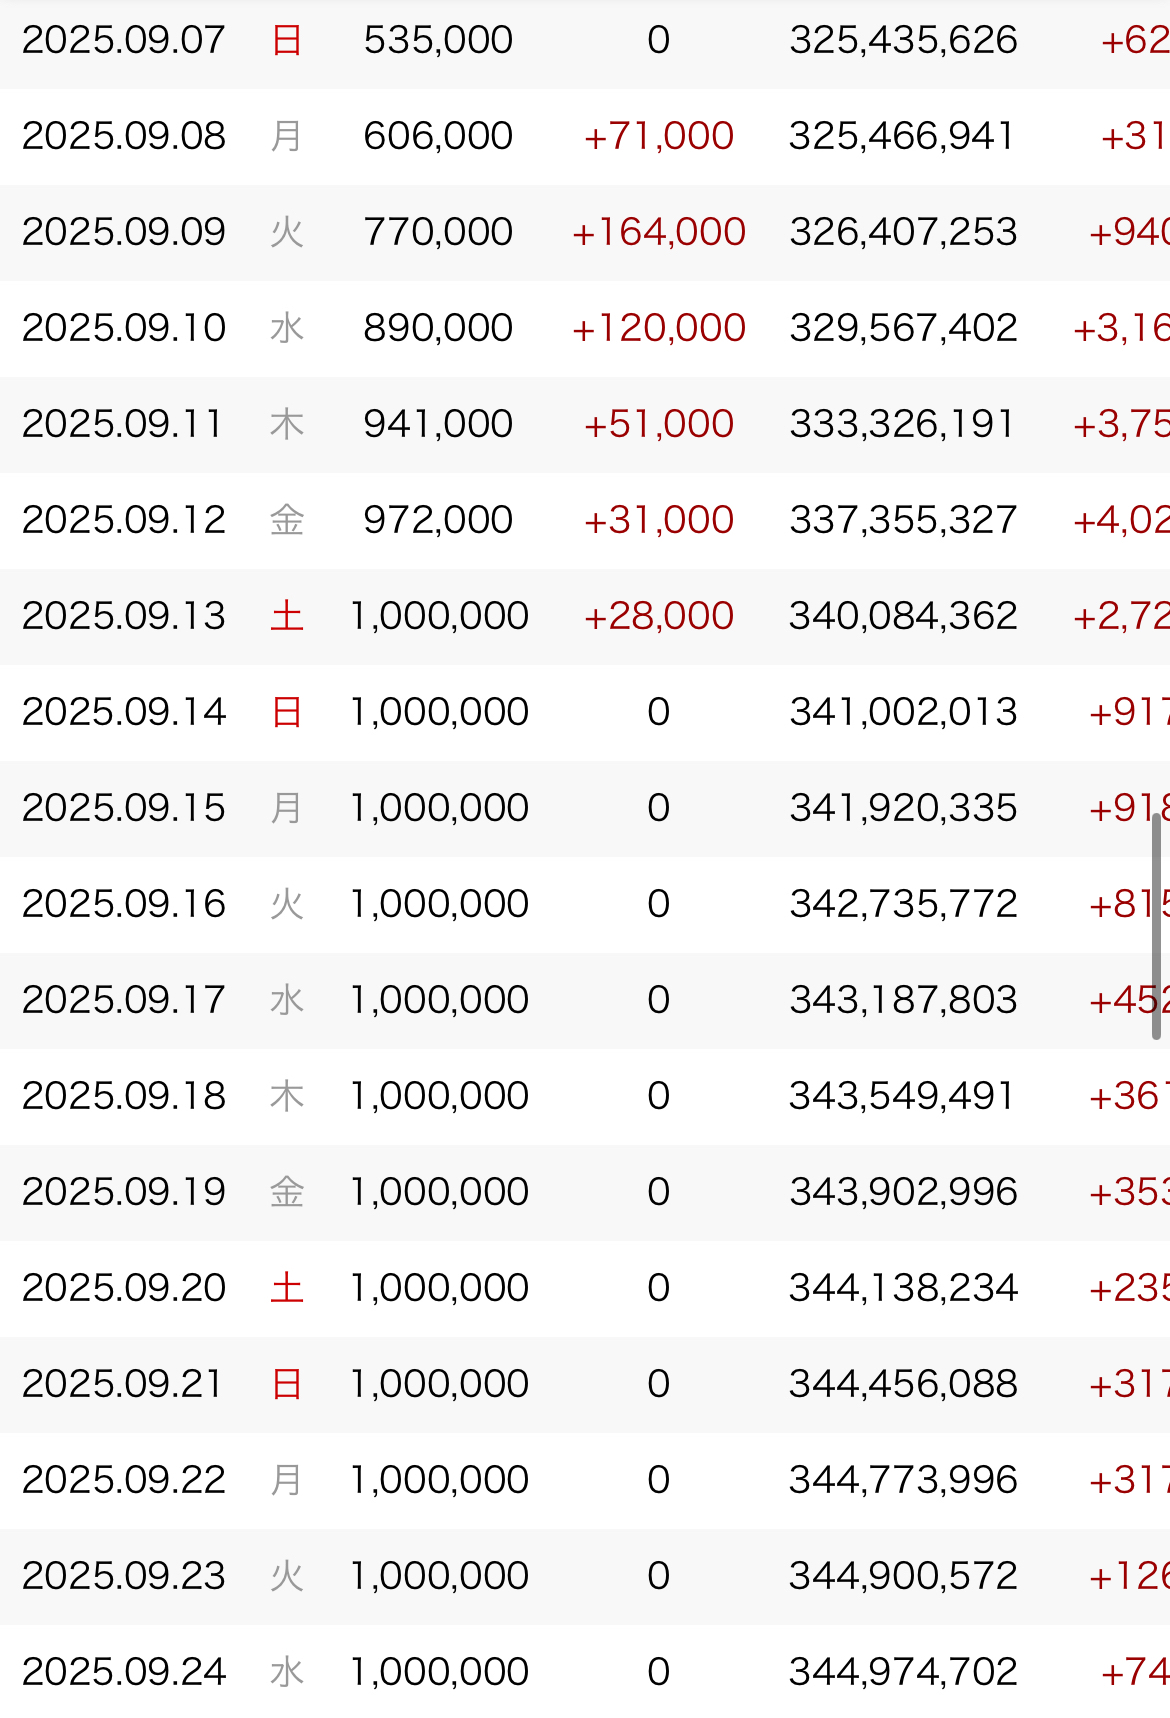Click the +28,000 increase value

(x=658, y=616)
